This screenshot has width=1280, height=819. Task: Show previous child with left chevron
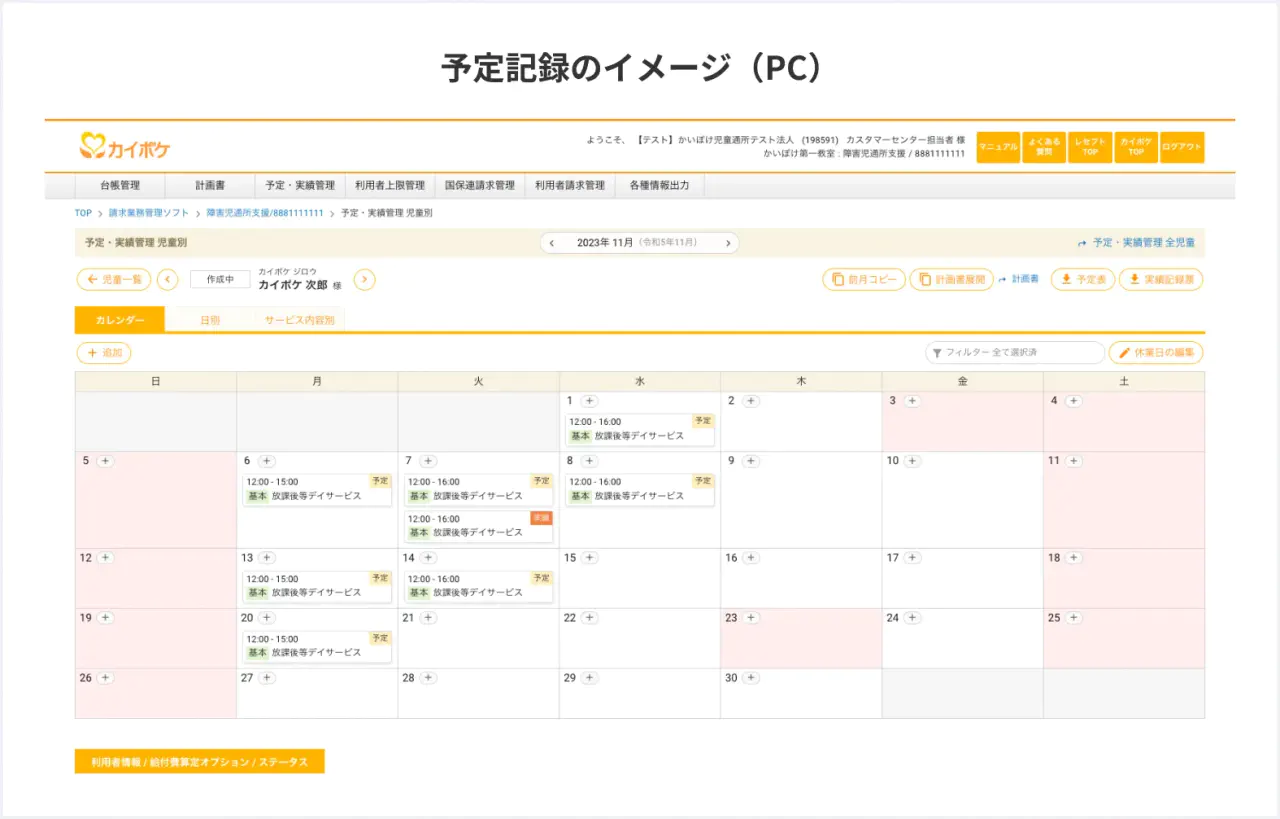(x=168, y=280)
